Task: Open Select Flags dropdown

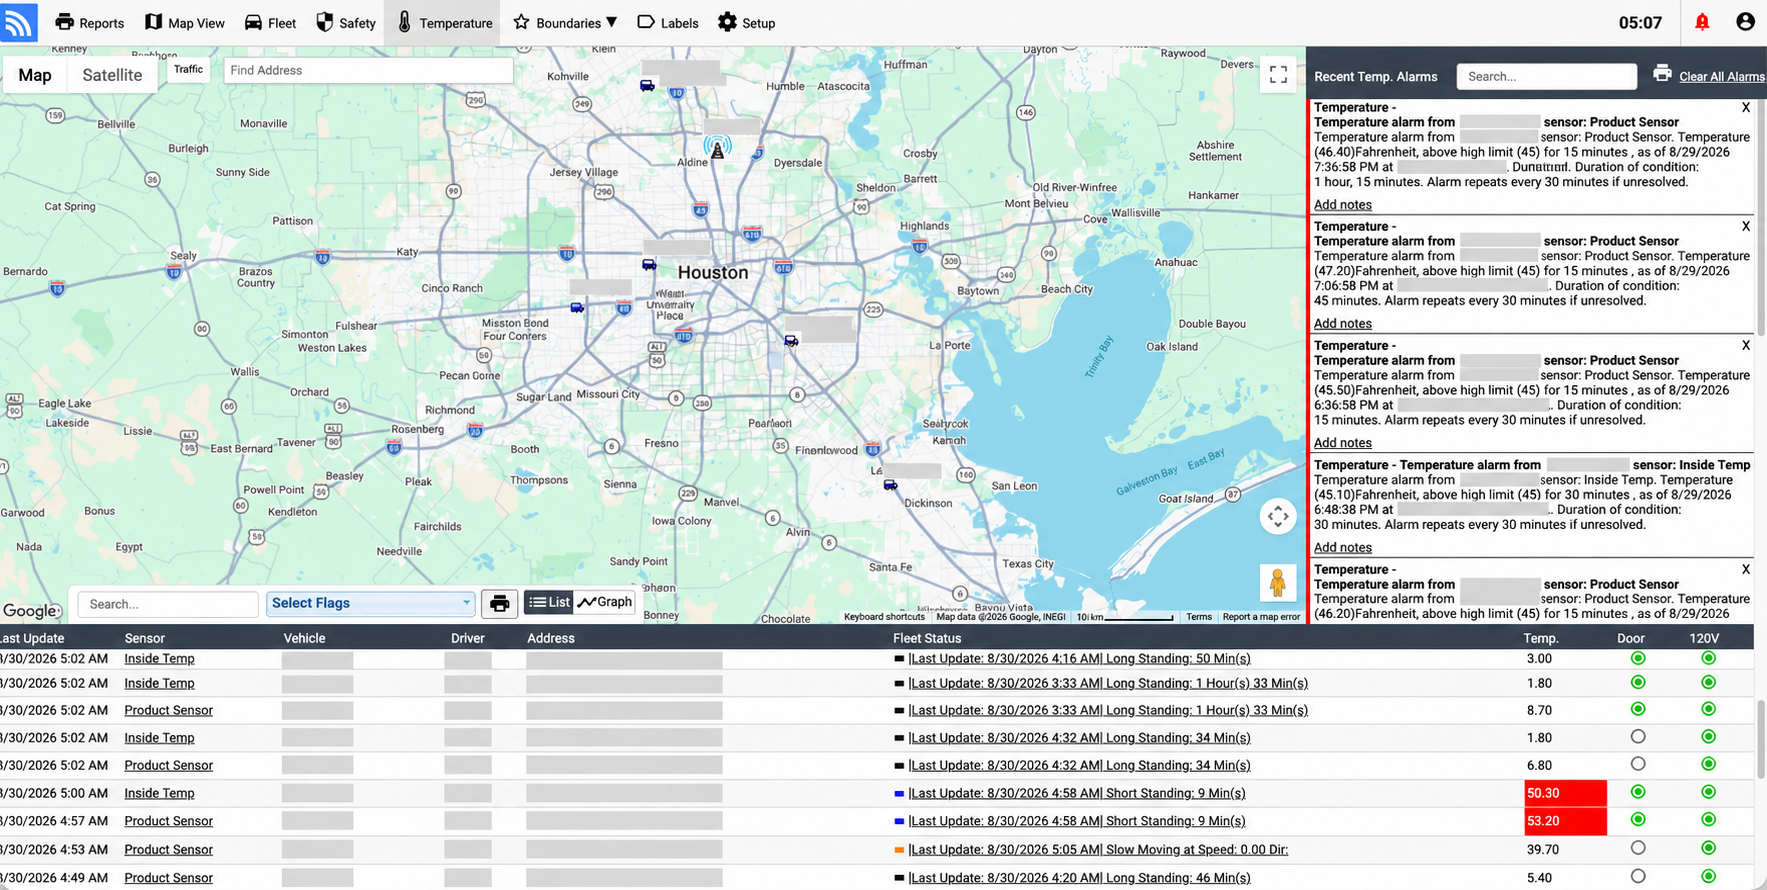Action: (x=370, y=603)
